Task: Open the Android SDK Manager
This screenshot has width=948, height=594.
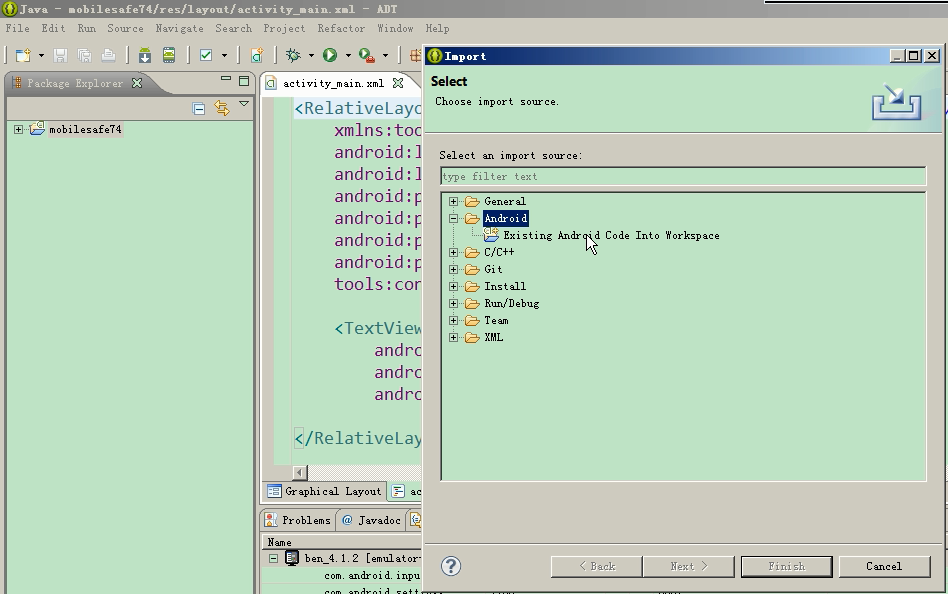Action: click(145, 56)
